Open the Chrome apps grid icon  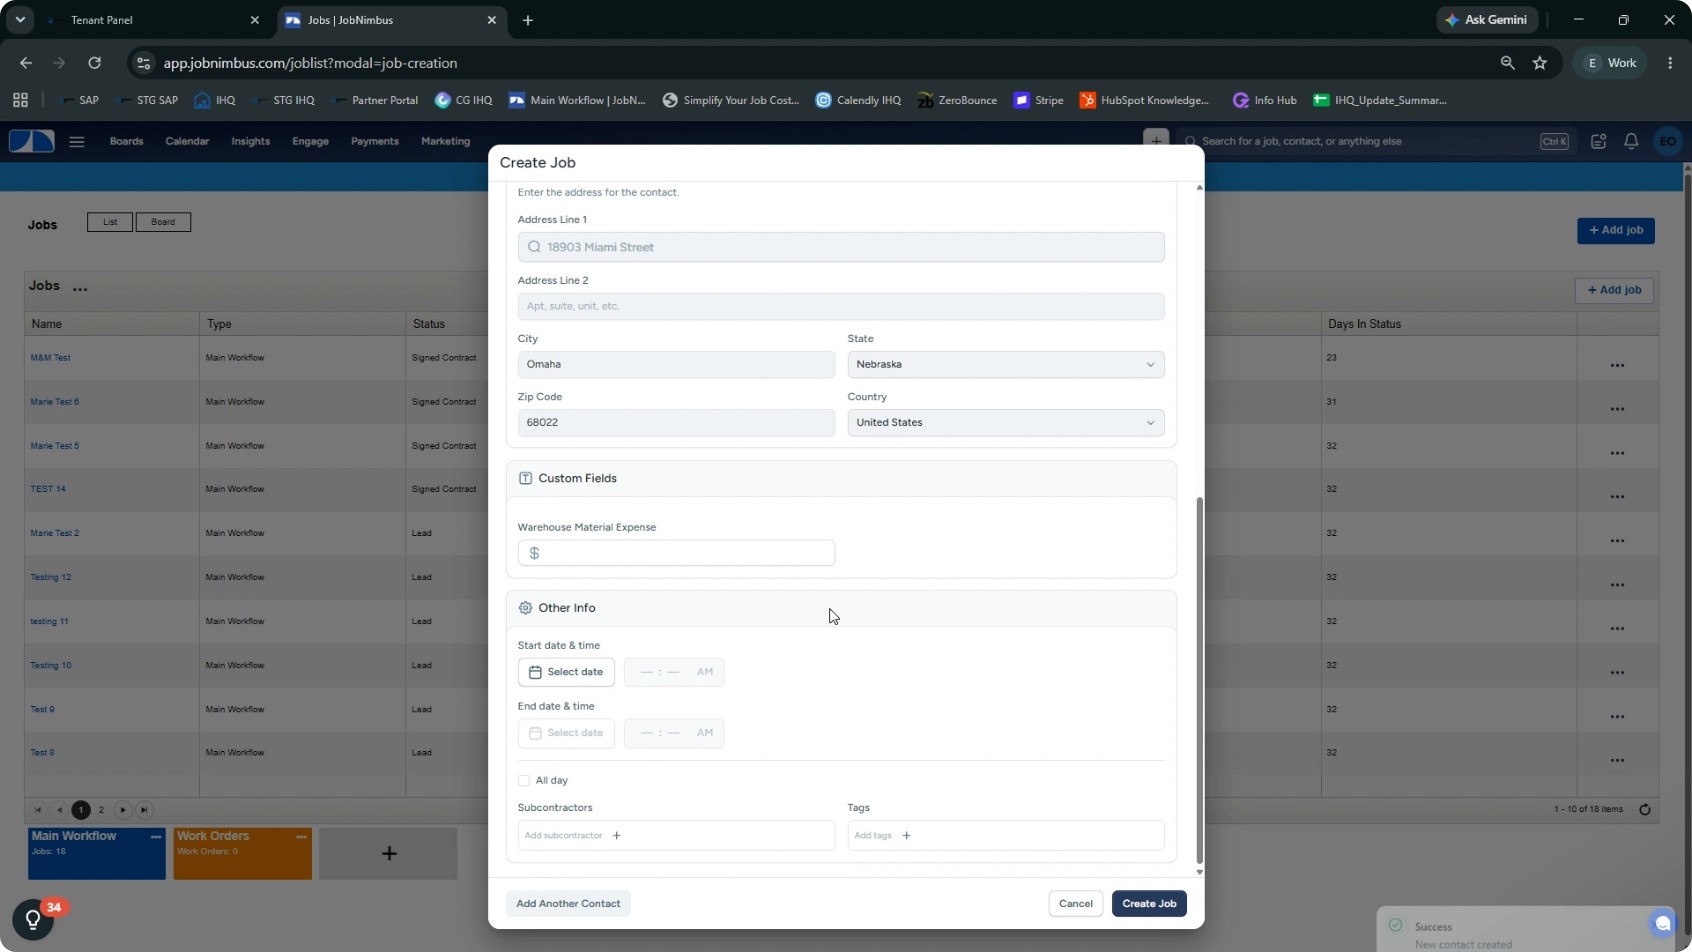[20, 100]
